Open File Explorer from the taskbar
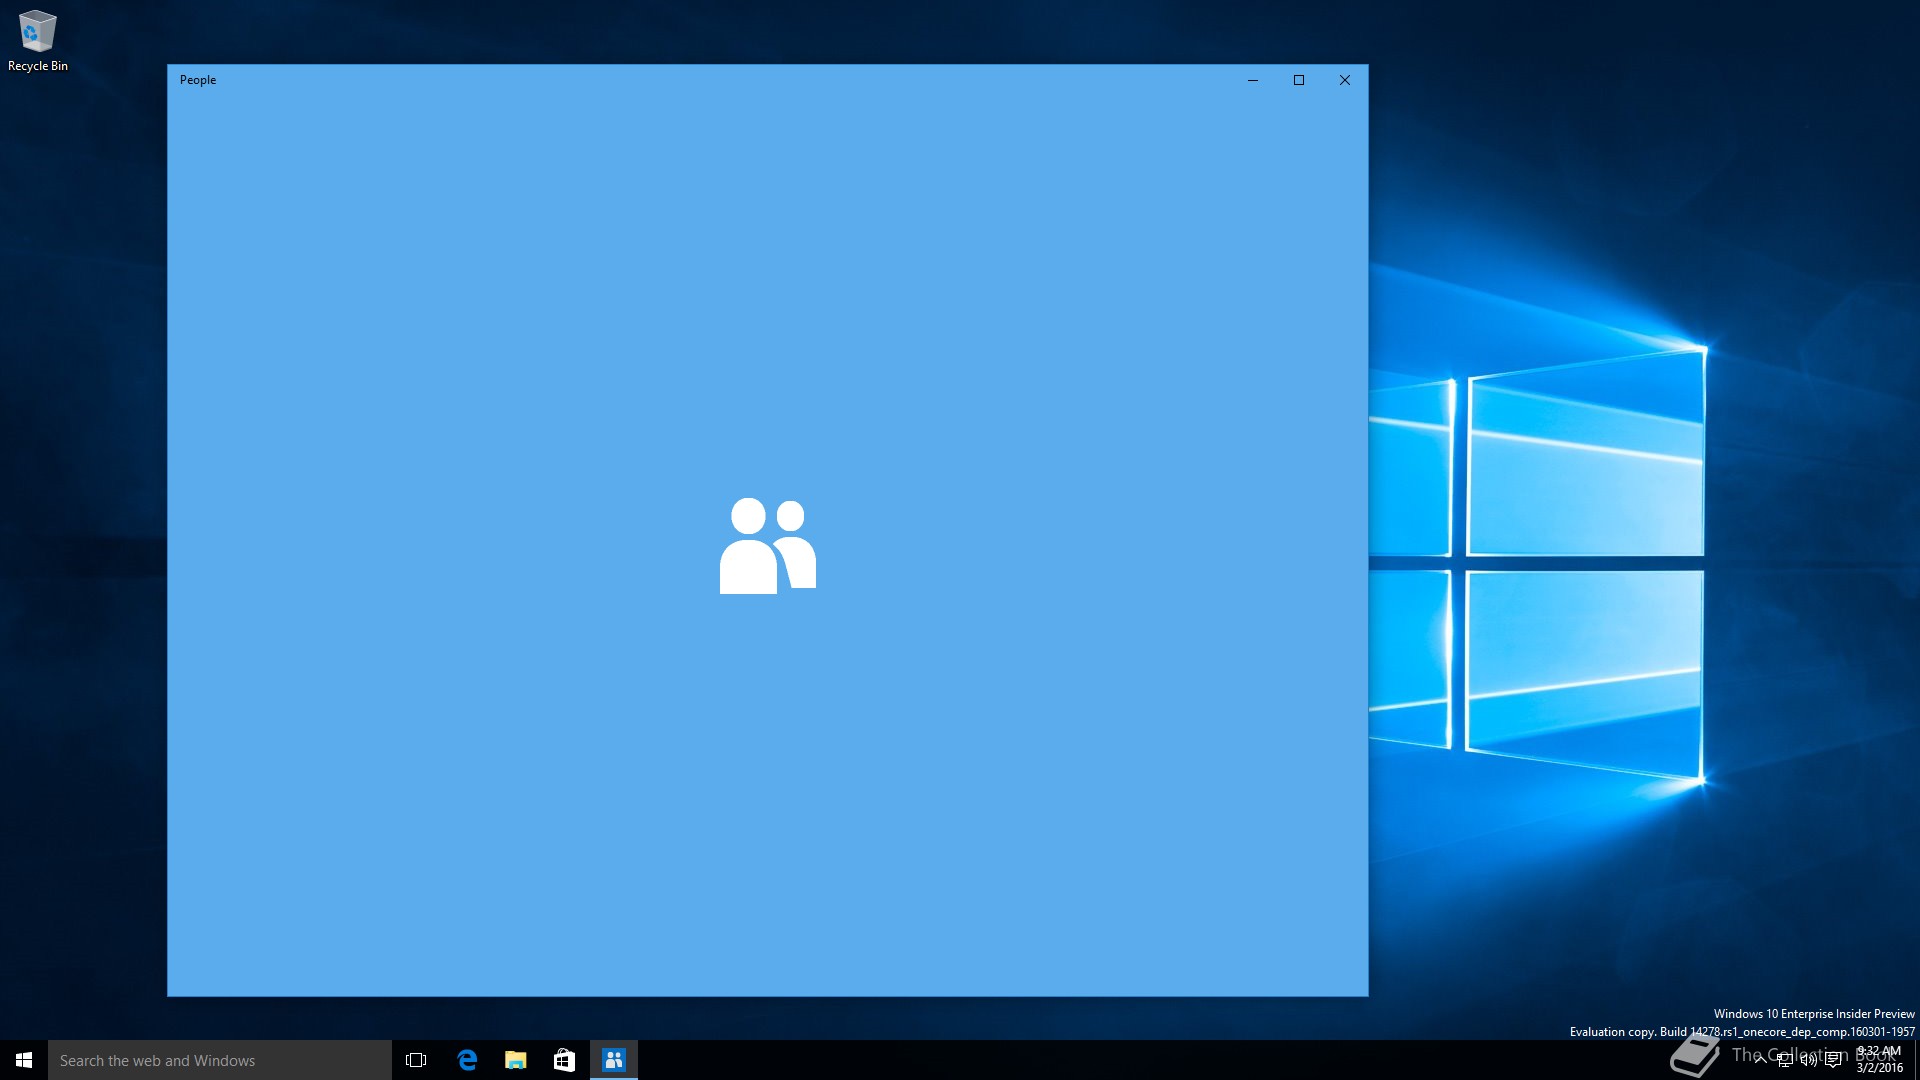This screenshot has height=1080, width=1920. point(516,1060)
